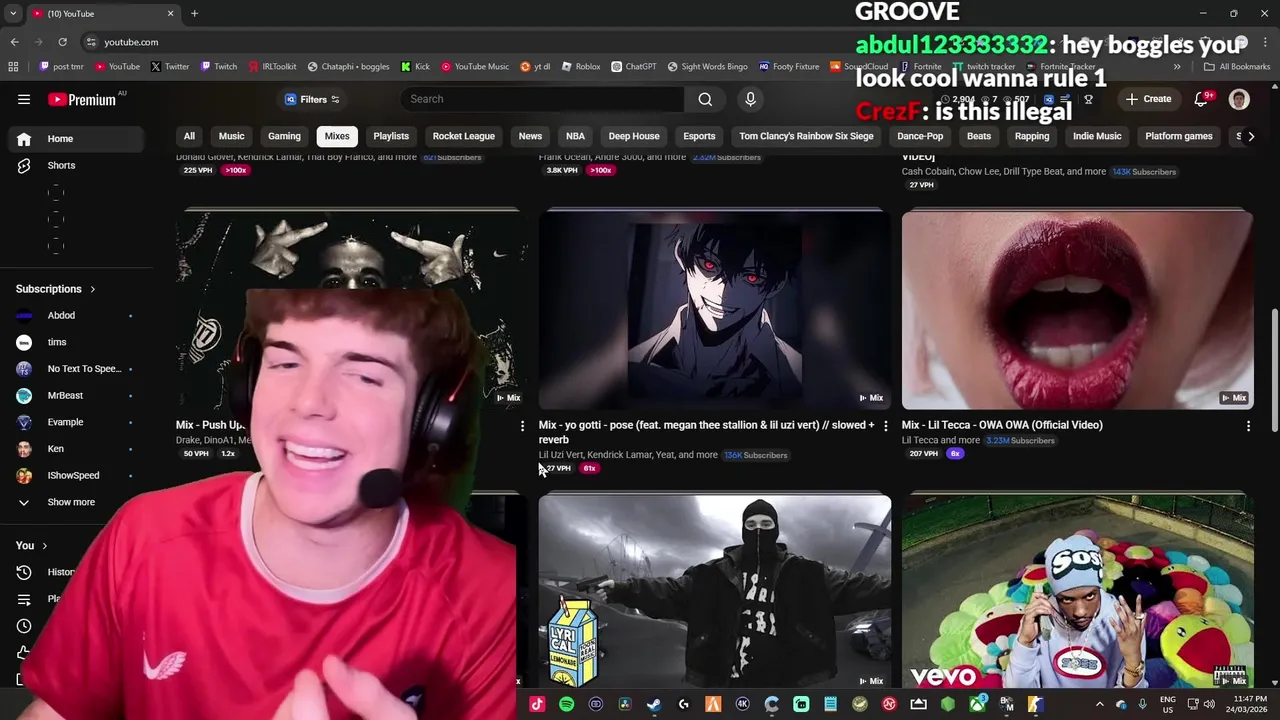Image resolution: width=1280 pixels, height=720 pixels.
Task: Open the notifications bell
Action: pyautogui.click(x=1202, y=99)
